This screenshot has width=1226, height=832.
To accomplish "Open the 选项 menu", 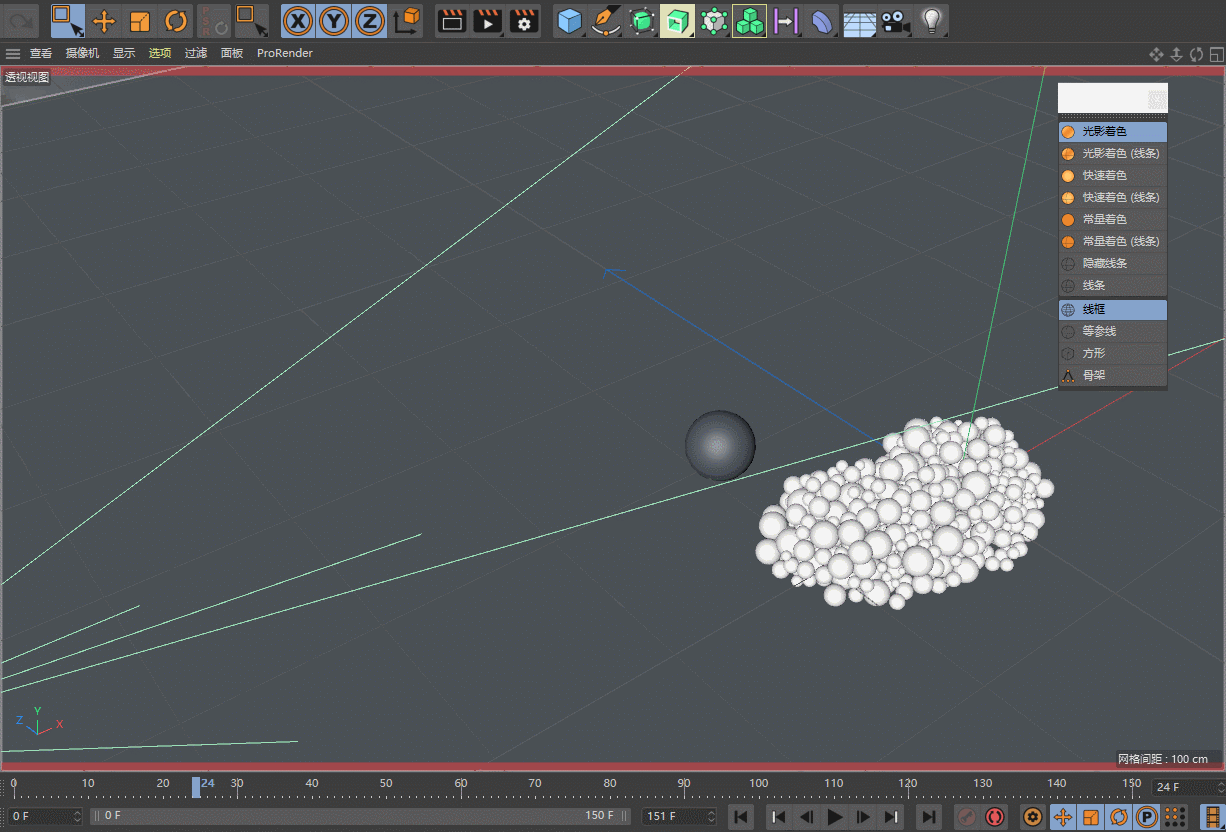I will tap(160, 53).
